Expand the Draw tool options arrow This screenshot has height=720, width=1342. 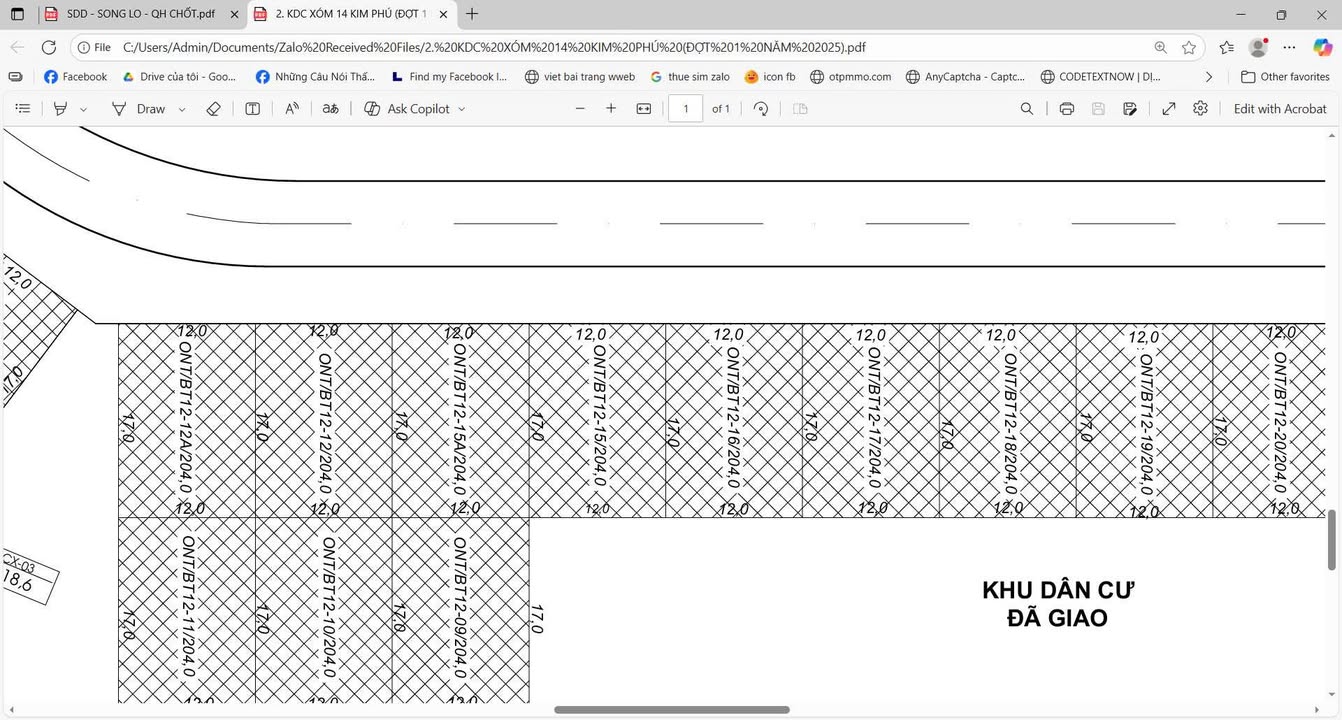pyautogui.click(x=182, y=109)
